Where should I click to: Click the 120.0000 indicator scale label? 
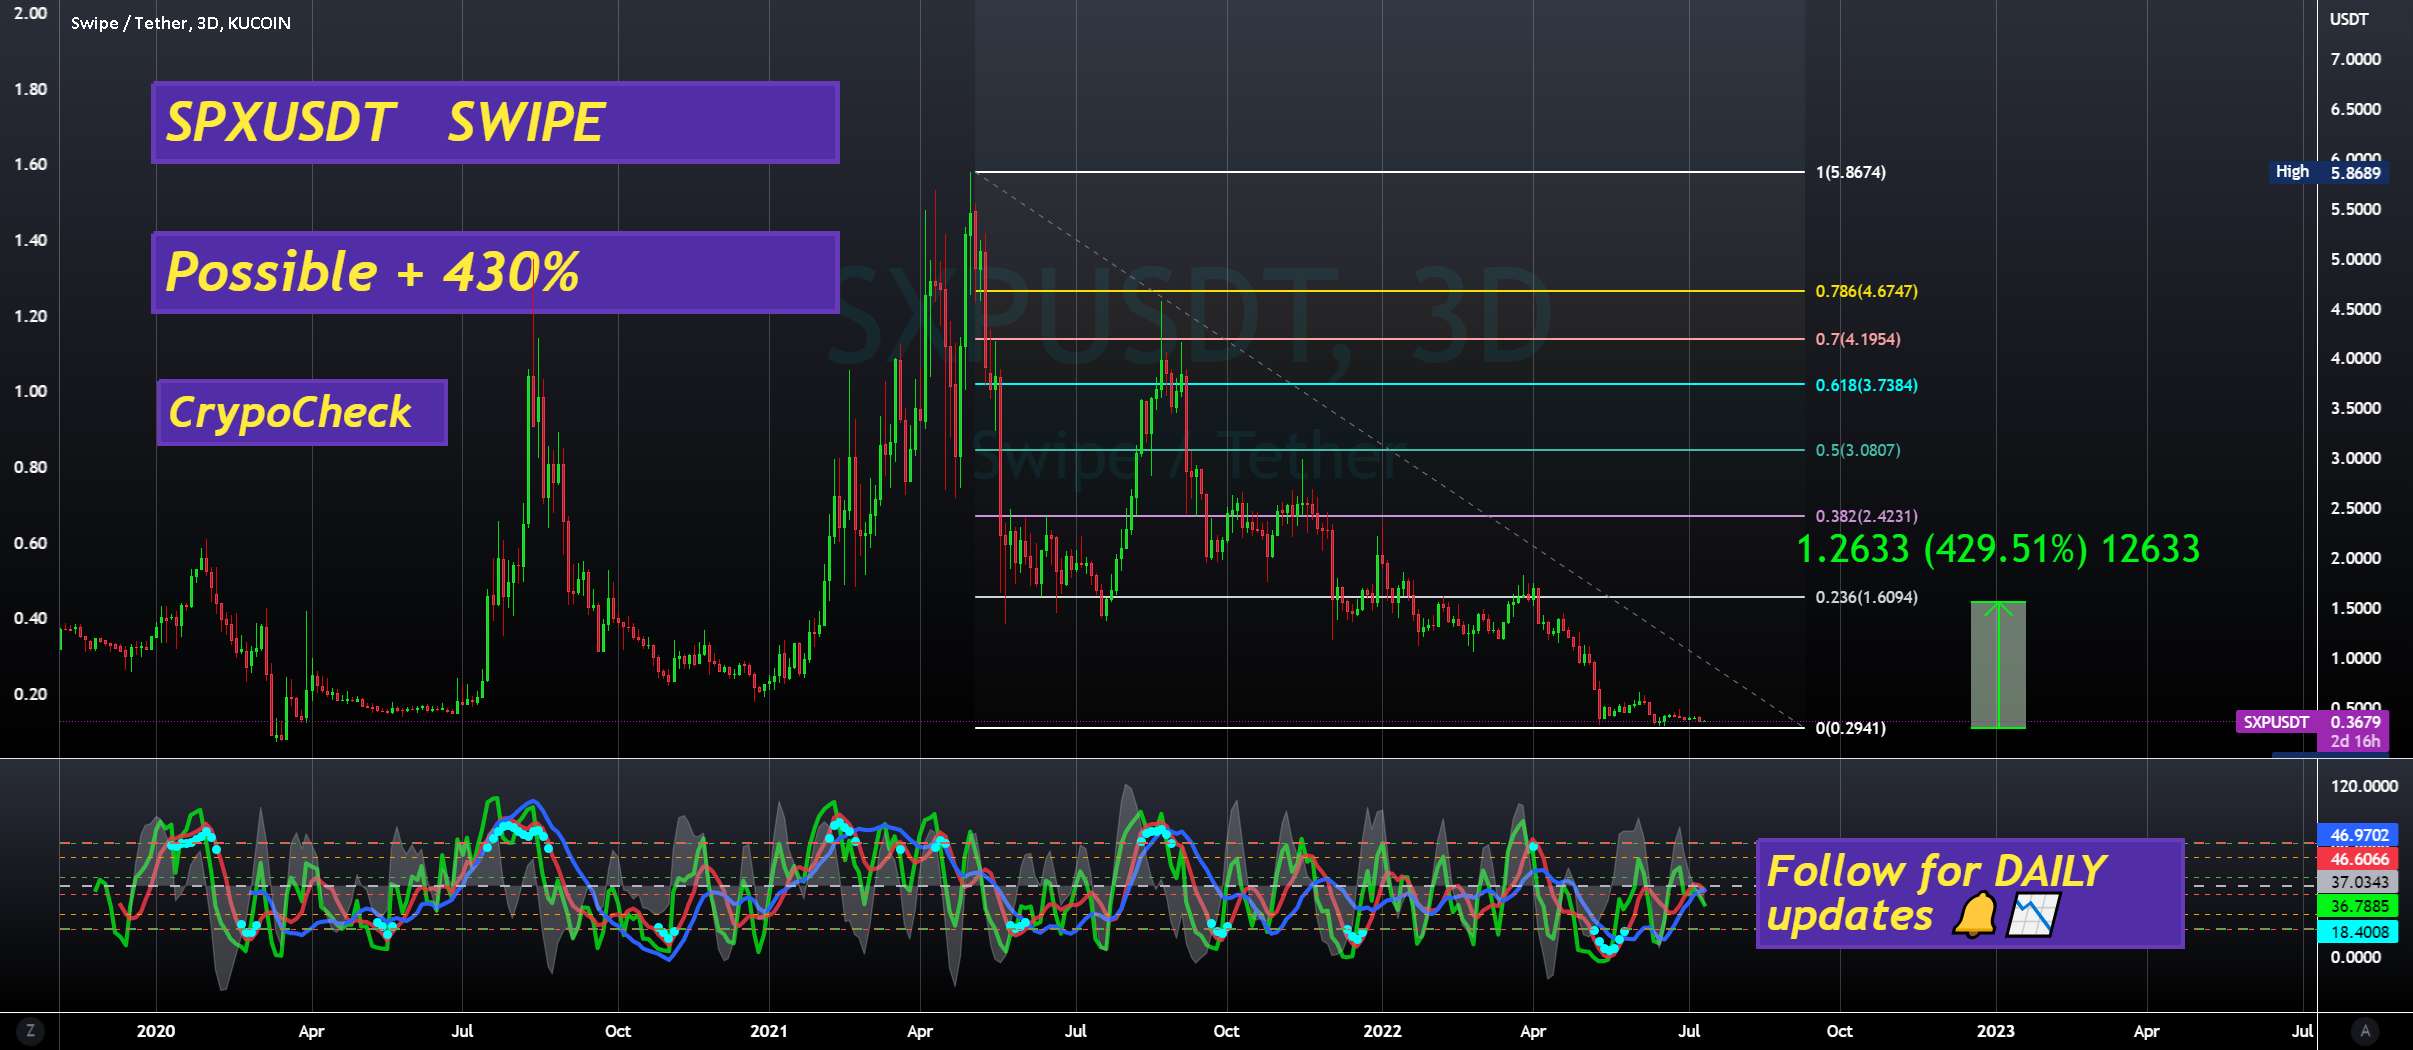(x=2364, y=786)
